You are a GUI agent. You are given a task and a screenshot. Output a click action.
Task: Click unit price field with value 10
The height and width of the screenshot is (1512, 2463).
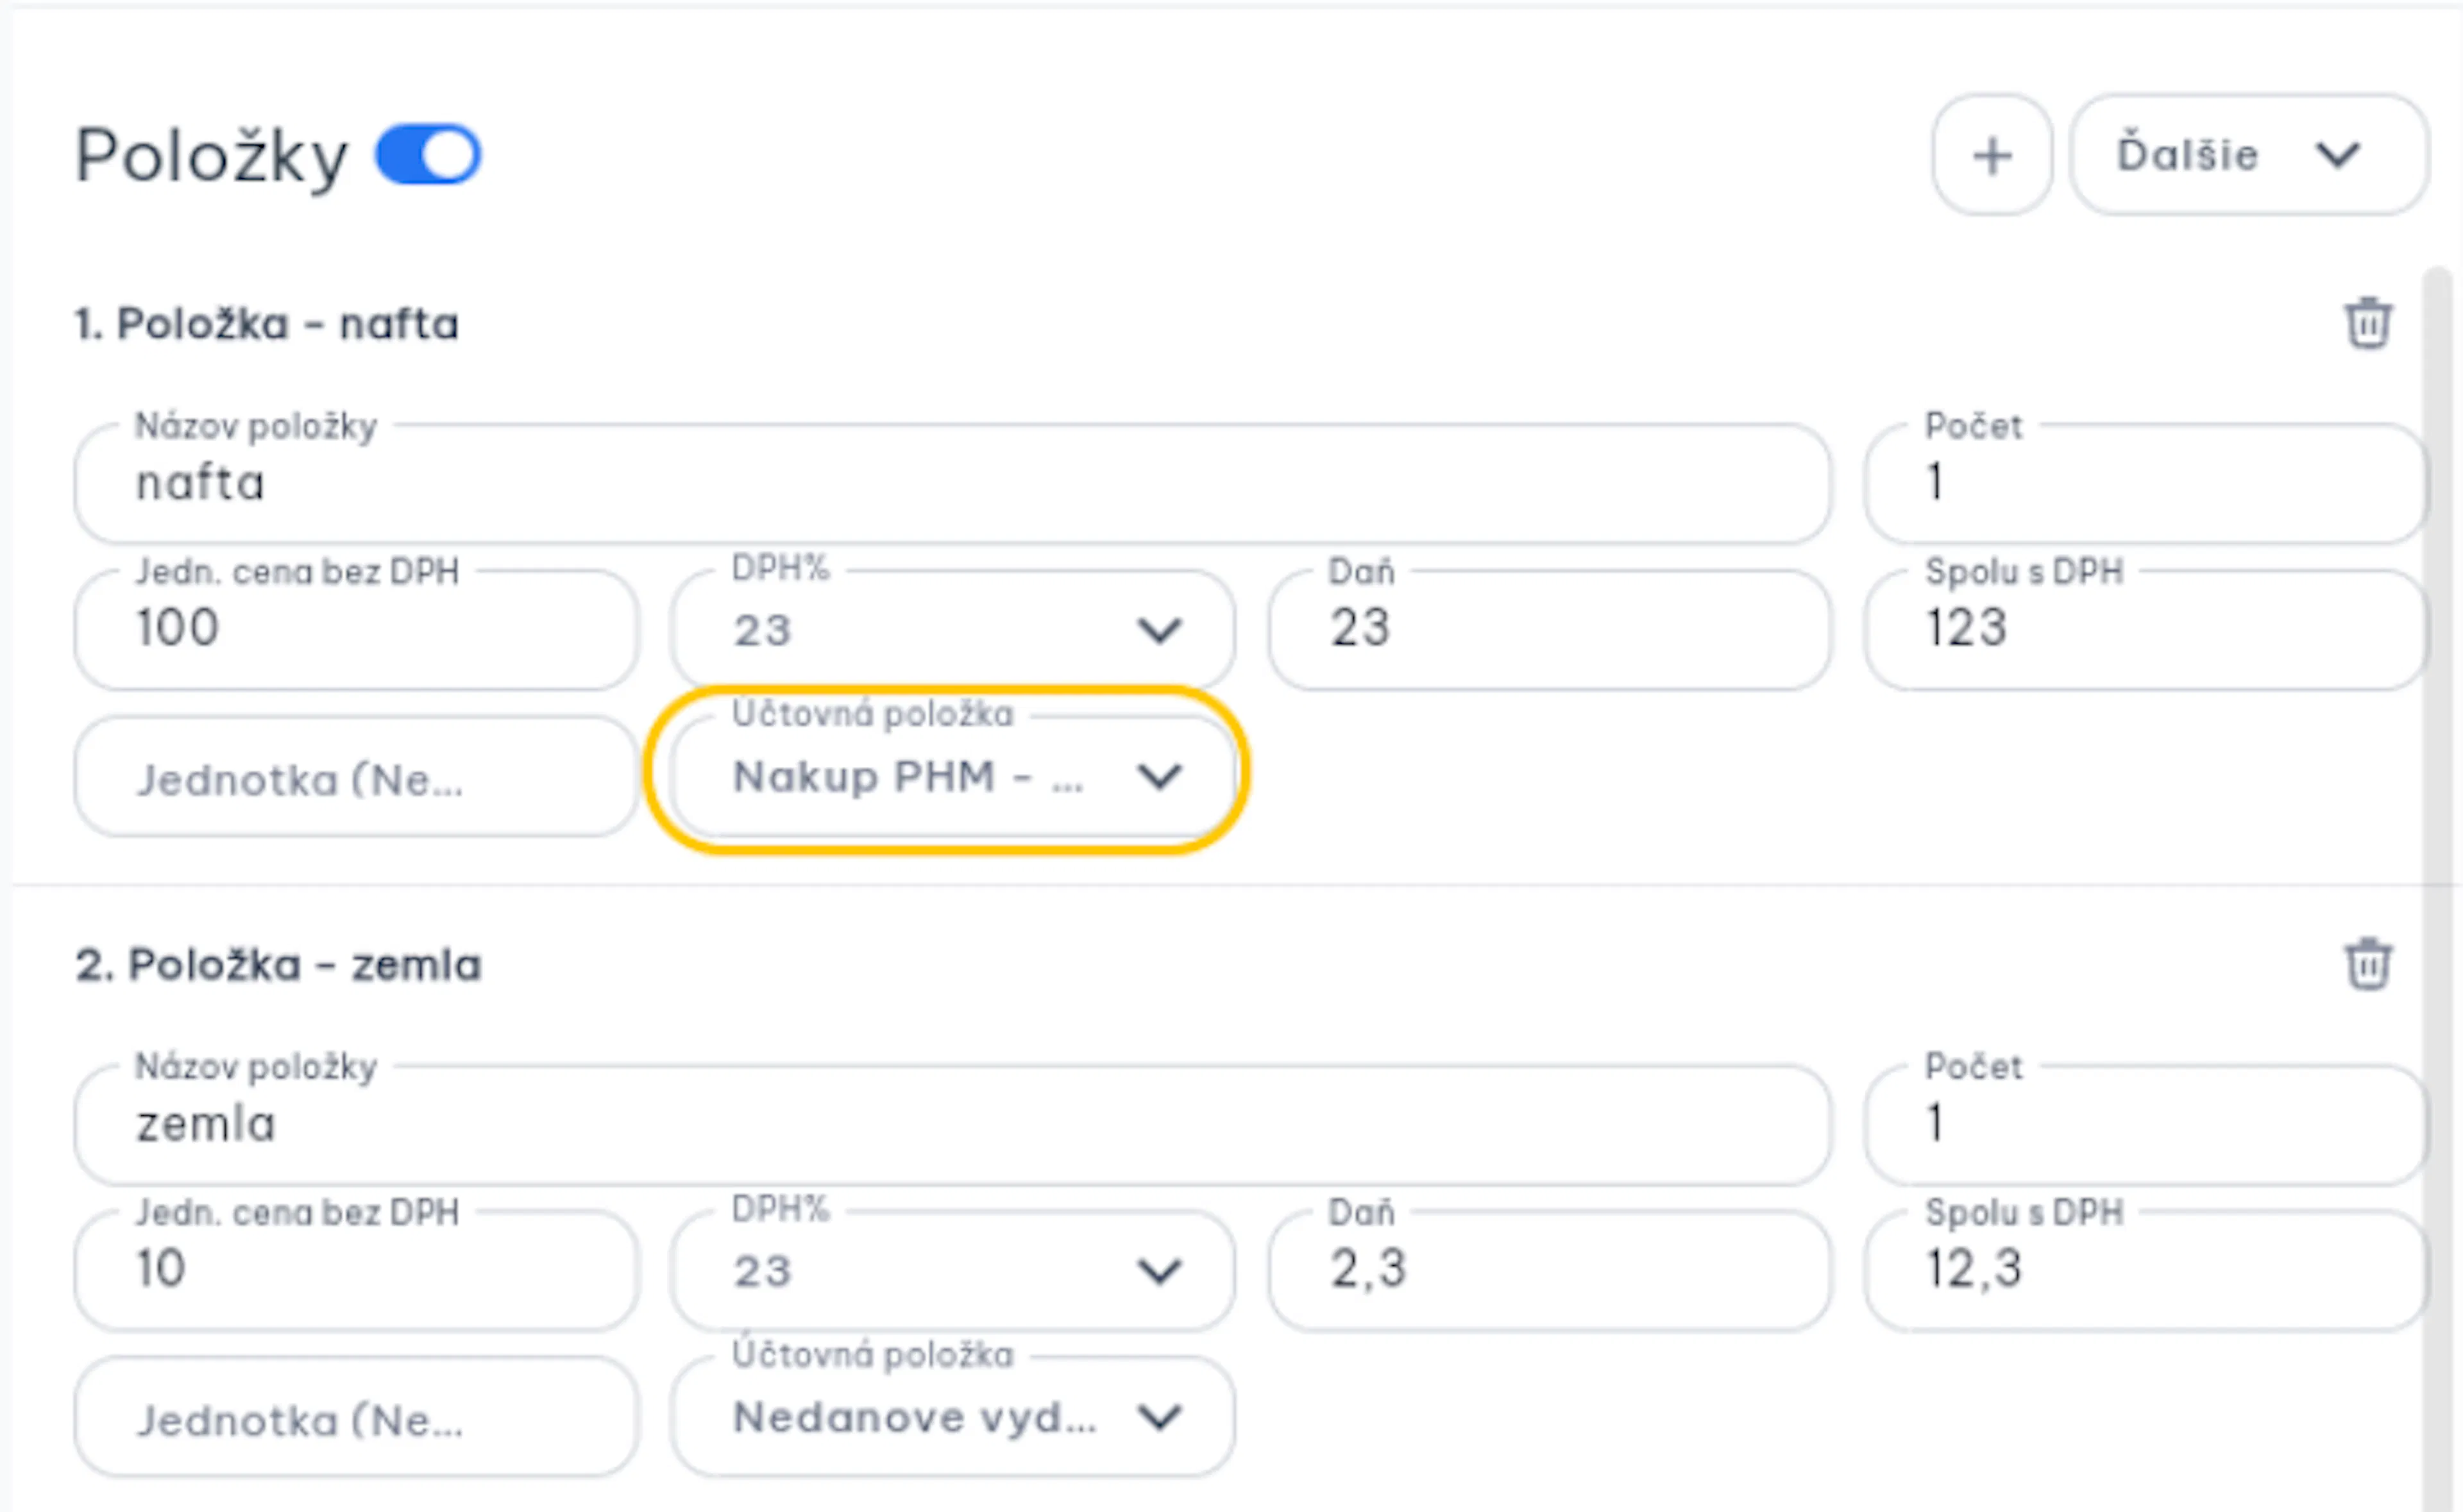(356, 1270)
